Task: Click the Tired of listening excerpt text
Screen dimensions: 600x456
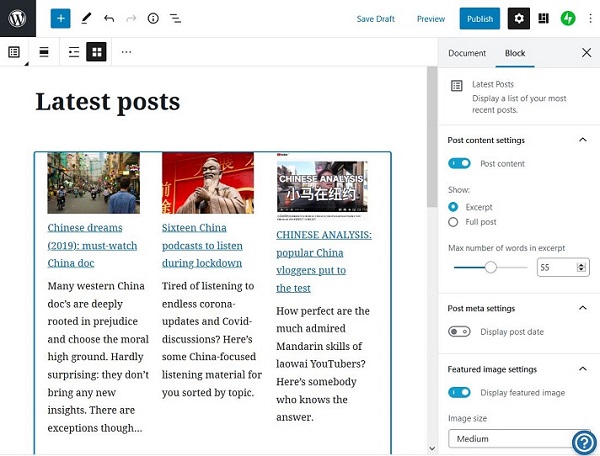Action: coord(212,339)
